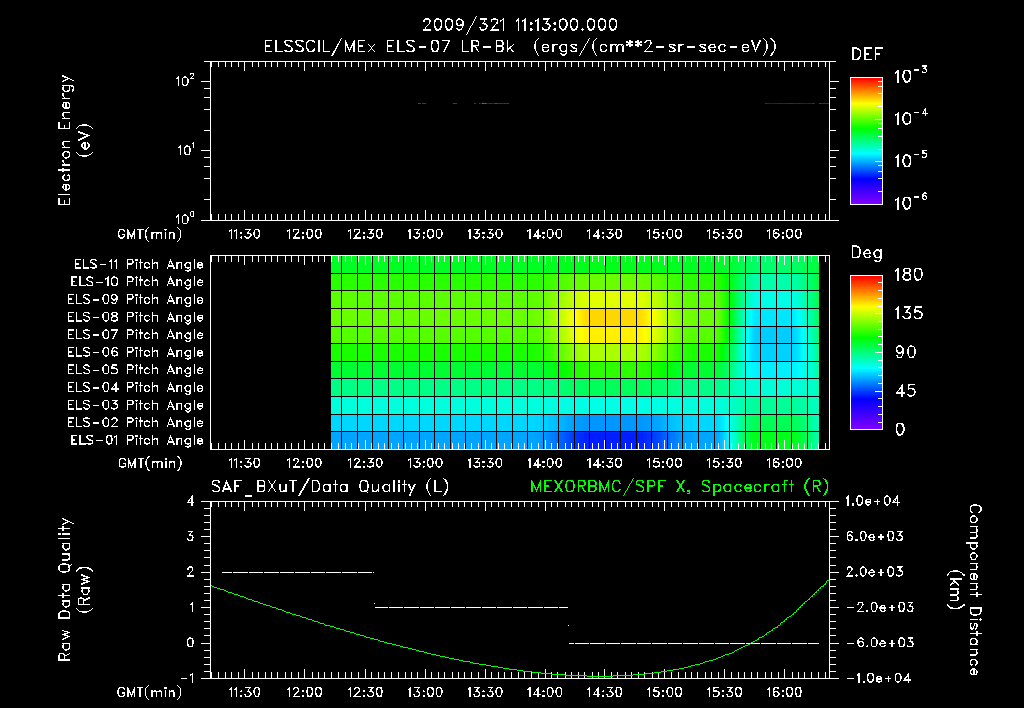Click the Component Distance (km) axis label
Viewport: 1024px width, 708px height.
pyautogui.click(x=965, y=589)
